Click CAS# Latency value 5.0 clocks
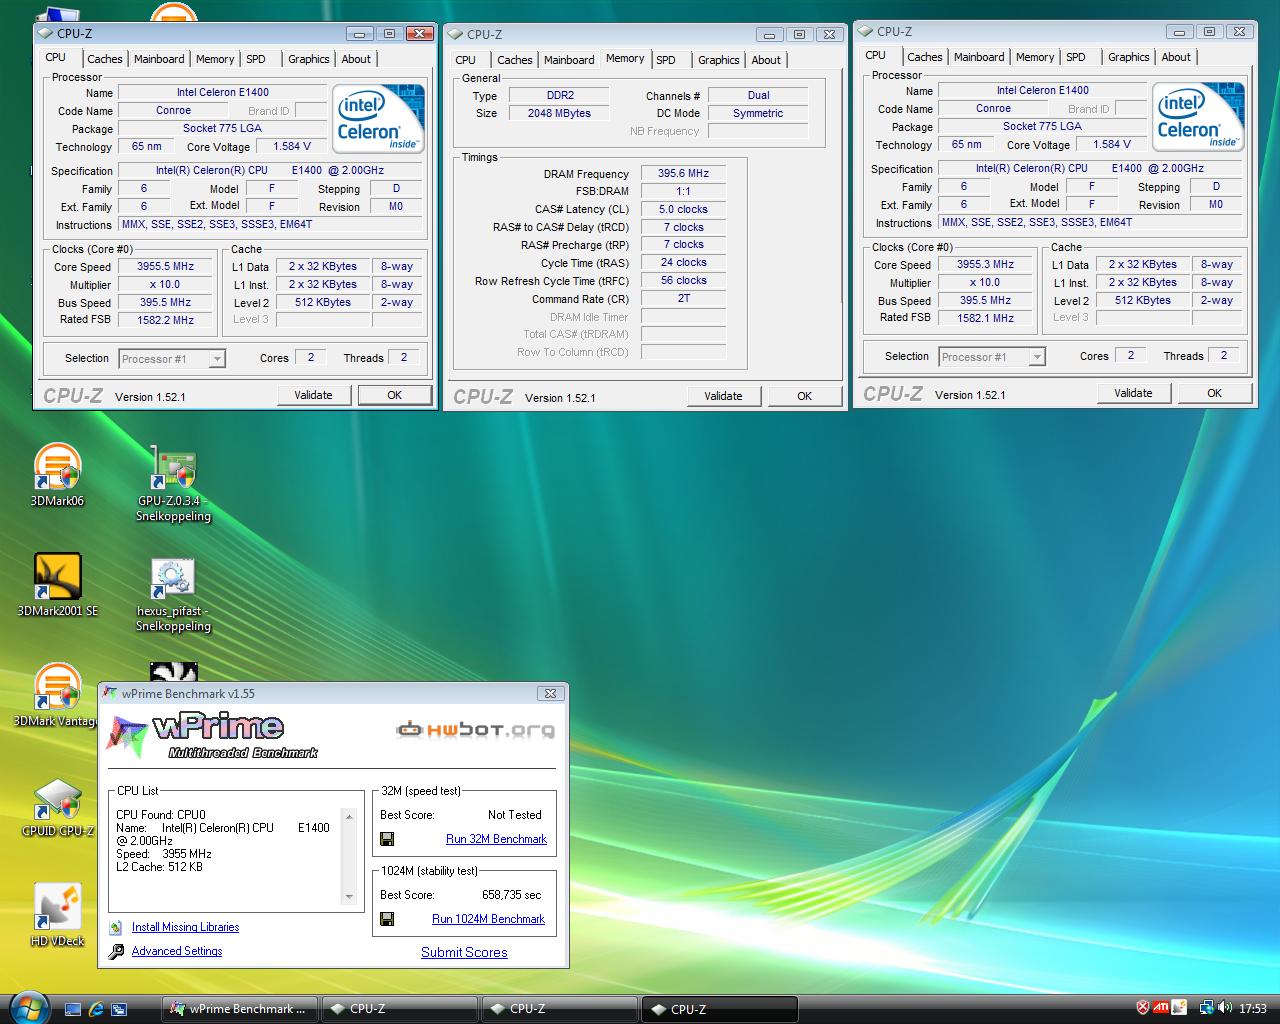This screenshot has width=1280, height=1024. [683, 209]
